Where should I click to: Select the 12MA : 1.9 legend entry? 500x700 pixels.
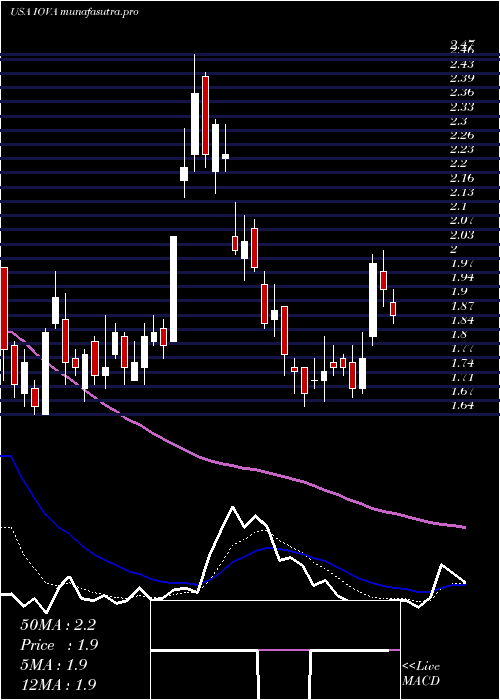(58, 684)
